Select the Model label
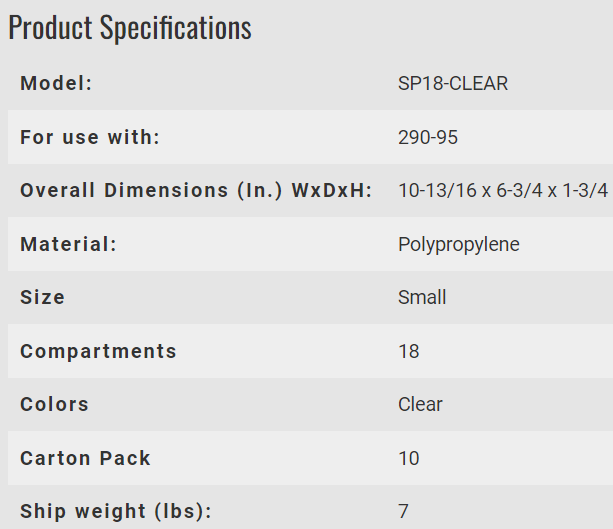 [x=56, y=83]
